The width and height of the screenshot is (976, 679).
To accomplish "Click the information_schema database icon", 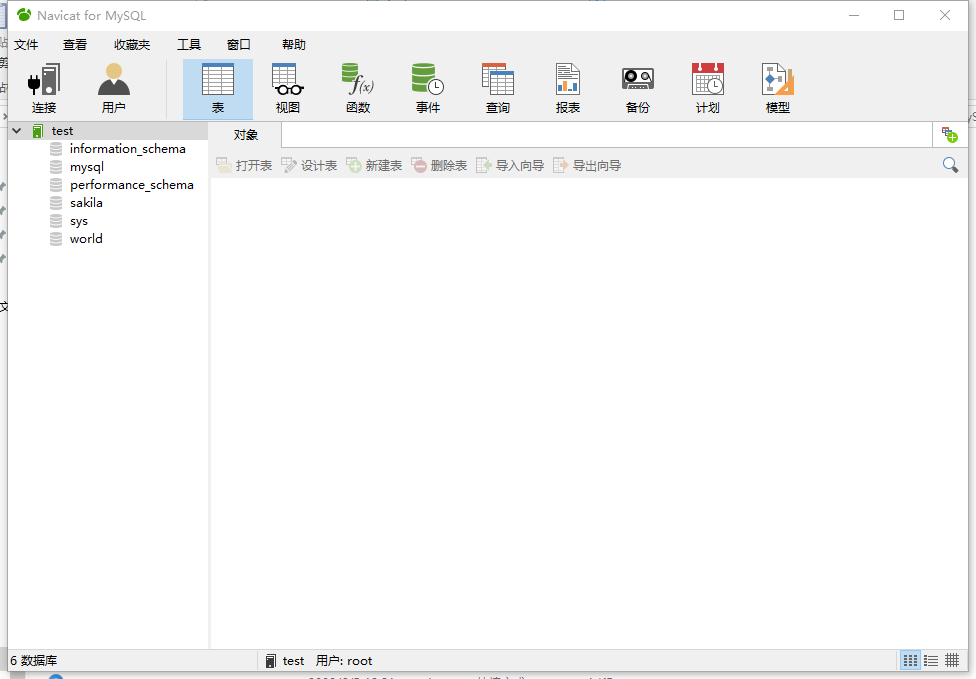I will (56, 149).
